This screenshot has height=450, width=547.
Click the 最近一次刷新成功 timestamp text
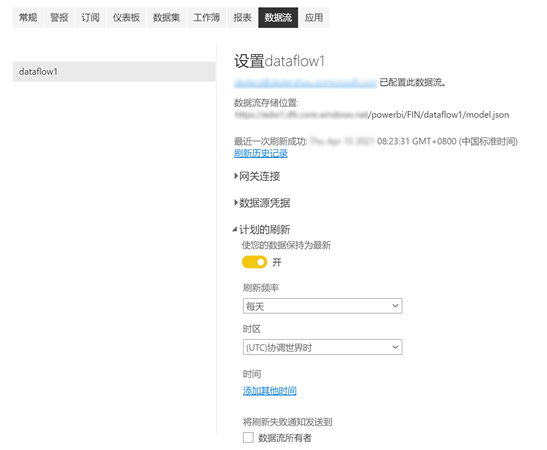[376, 141]
